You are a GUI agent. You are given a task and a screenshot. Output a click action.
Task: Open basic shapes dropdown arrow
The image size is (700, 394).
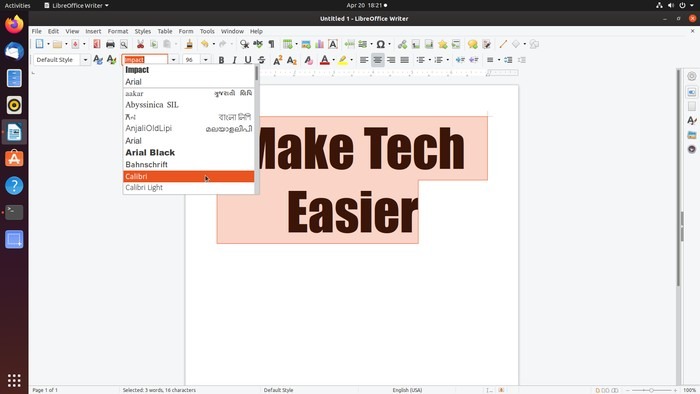point(525,44)
